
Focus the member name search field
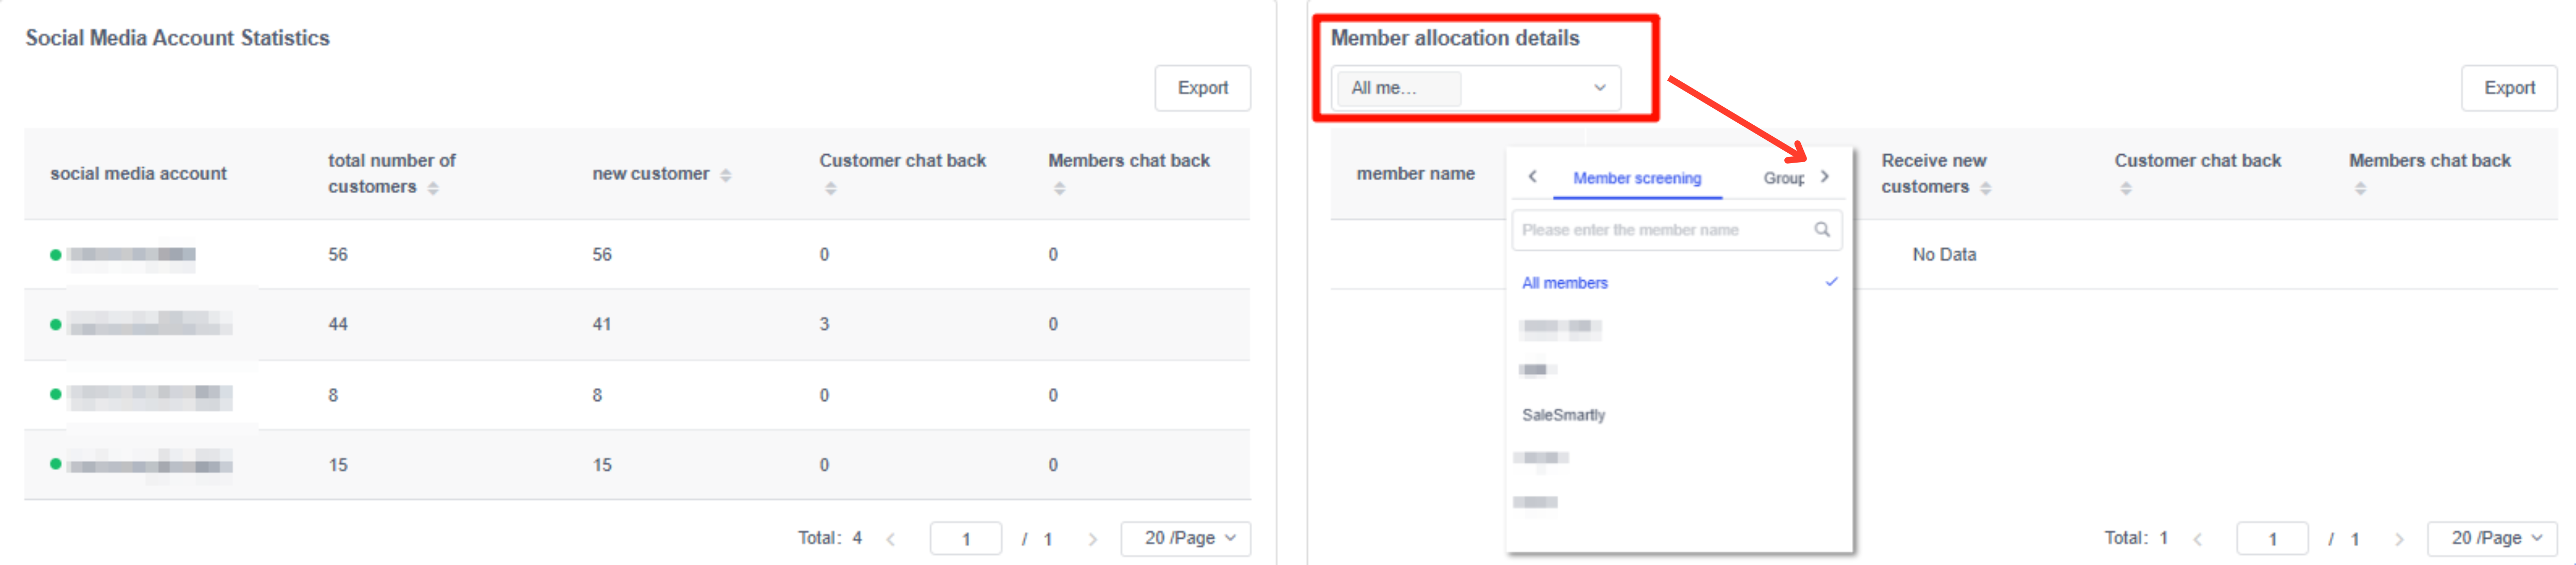[1663, 230]
